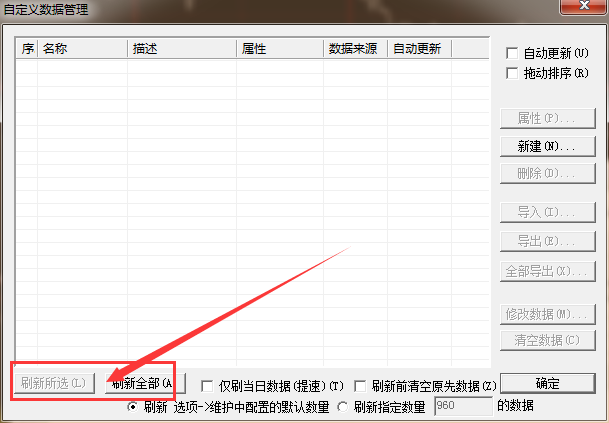Click the 全部导出(X)... button
Viewport: 609px width, 423px height.
click(548, 271)
